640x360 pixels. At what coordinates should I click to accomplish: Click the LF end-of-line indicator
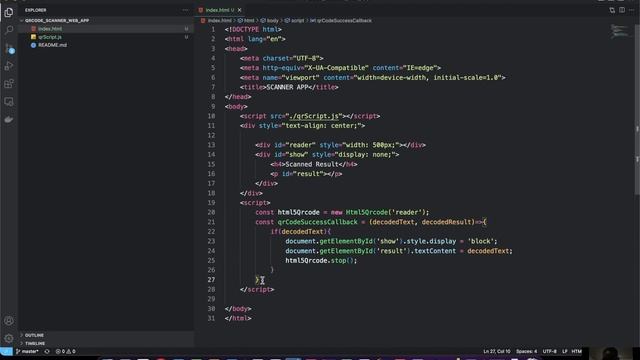[564, 351]
